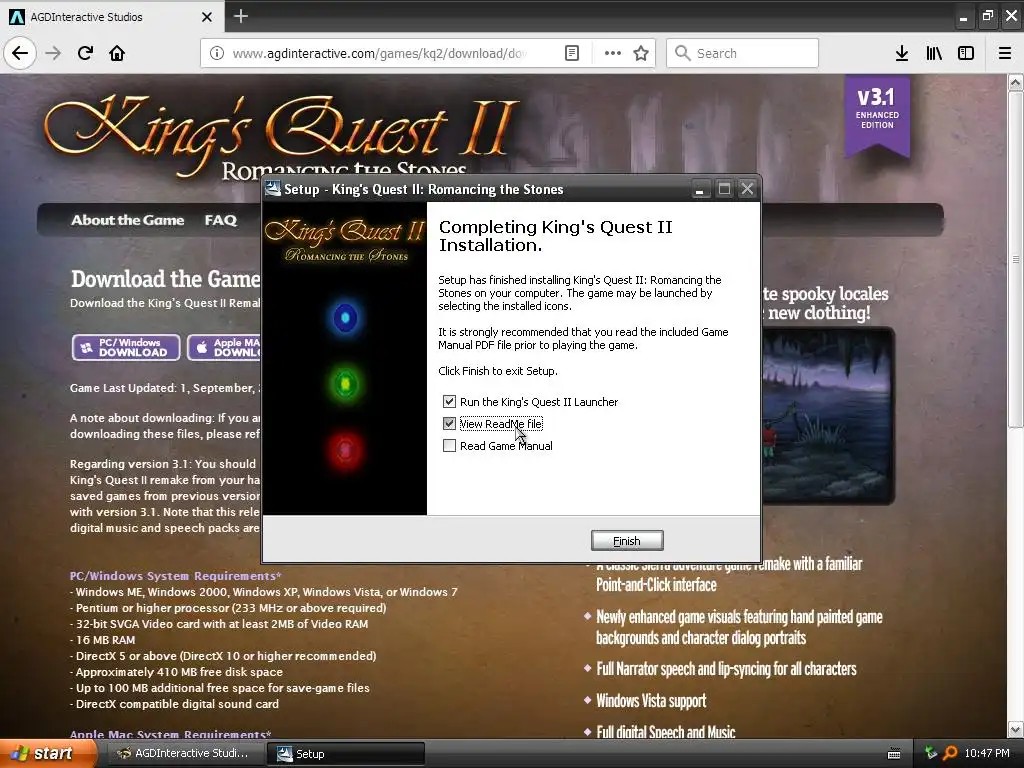Click the green system tray icon
The image size is (1024, 768).
click(931, 753)
